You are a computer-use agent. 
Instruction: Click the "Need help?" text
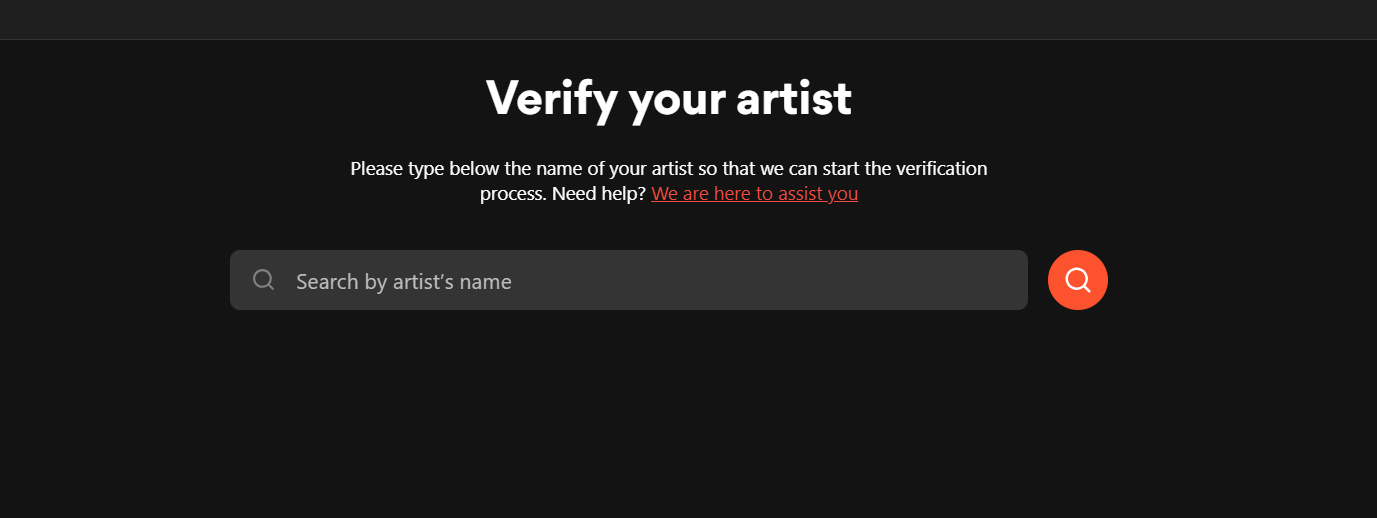point(598,193)
